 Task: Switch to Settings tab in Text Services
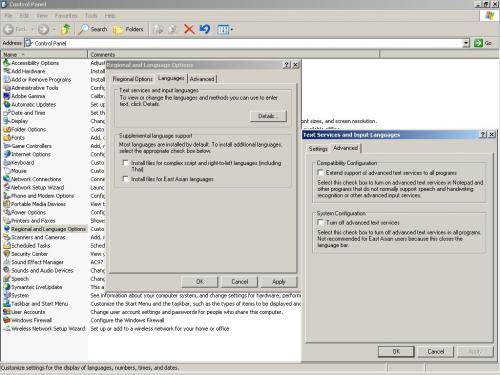[318, 149]
